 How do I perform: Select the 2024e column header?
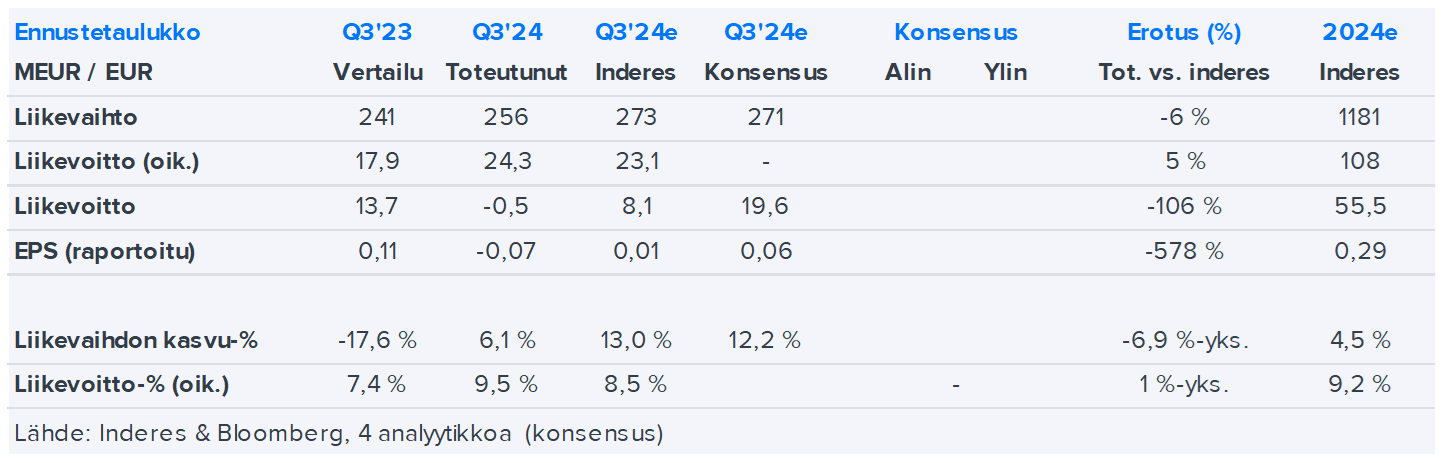1359,32
